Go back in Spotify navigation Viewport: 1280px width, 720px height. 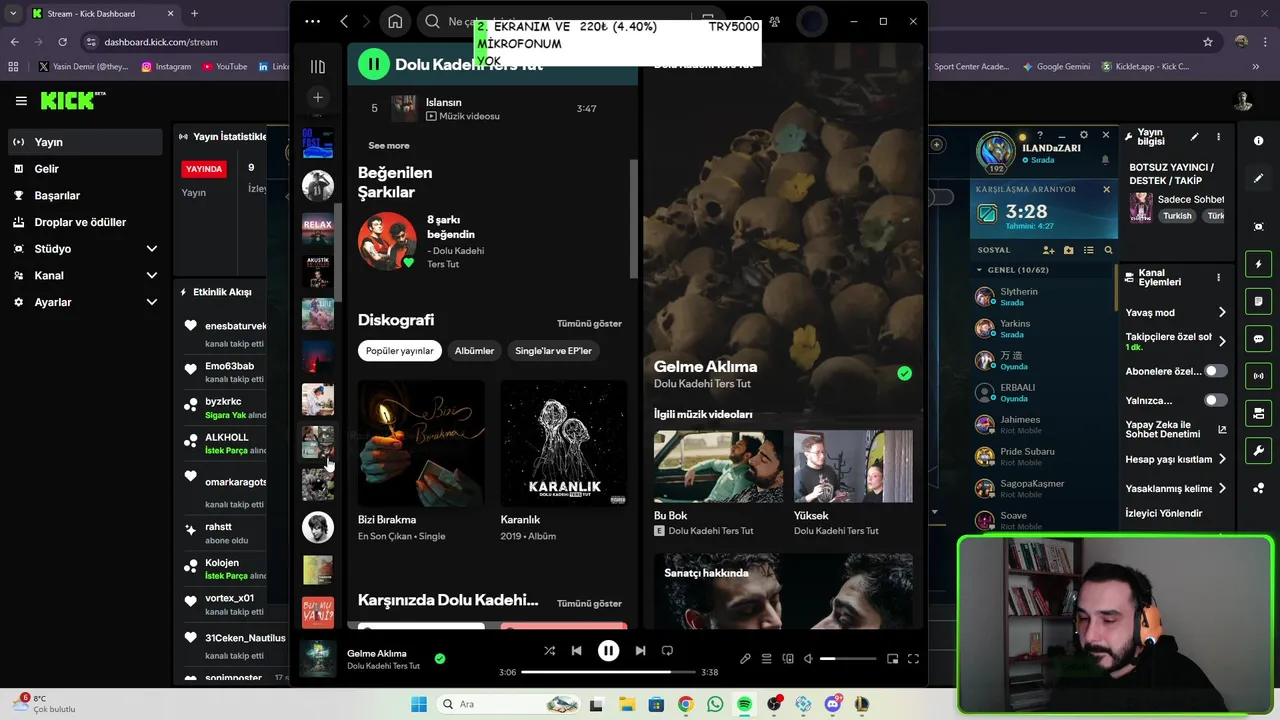[344, 21]
